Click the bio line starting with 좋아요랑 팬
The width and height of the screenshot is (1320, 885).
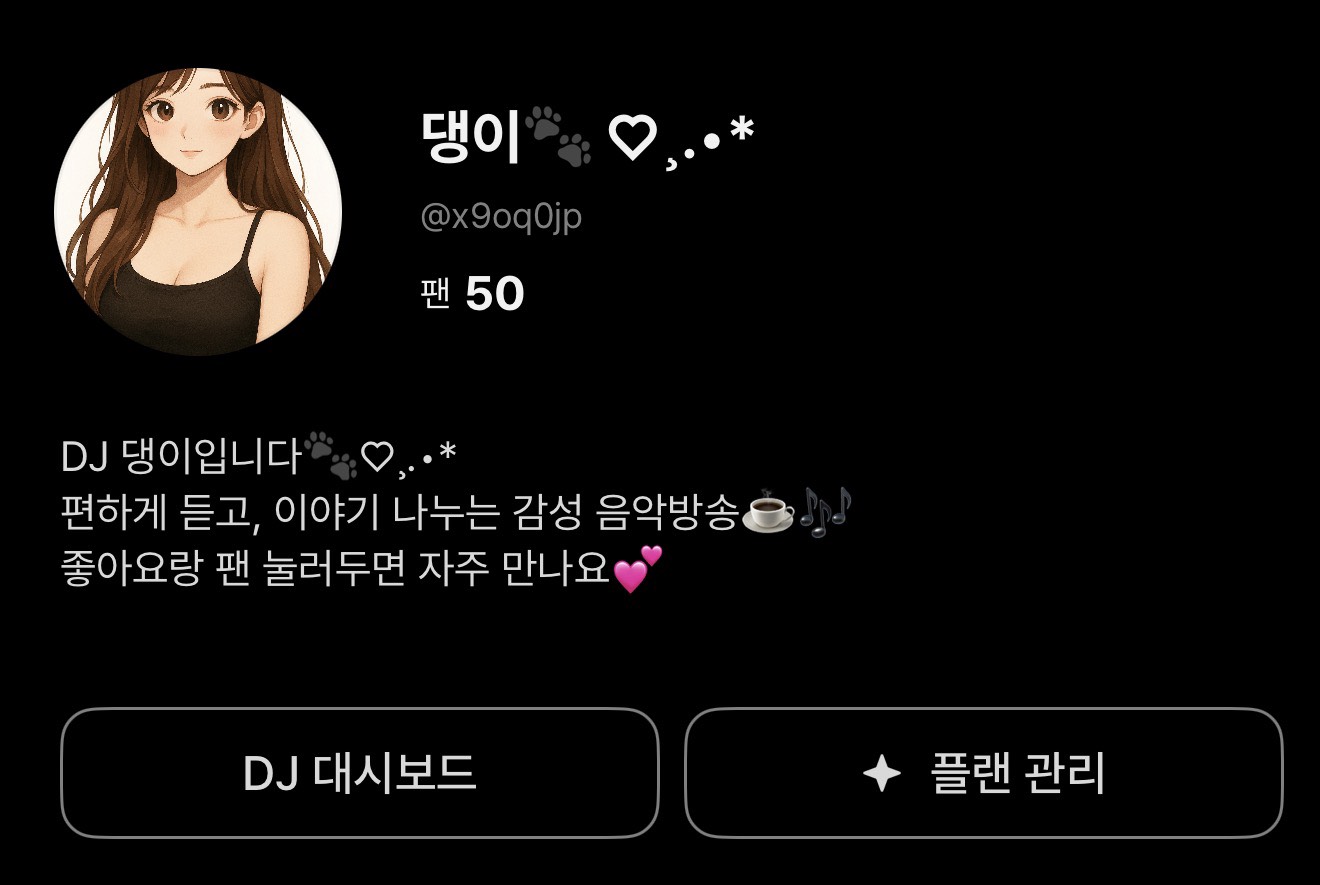click(362, 571)
